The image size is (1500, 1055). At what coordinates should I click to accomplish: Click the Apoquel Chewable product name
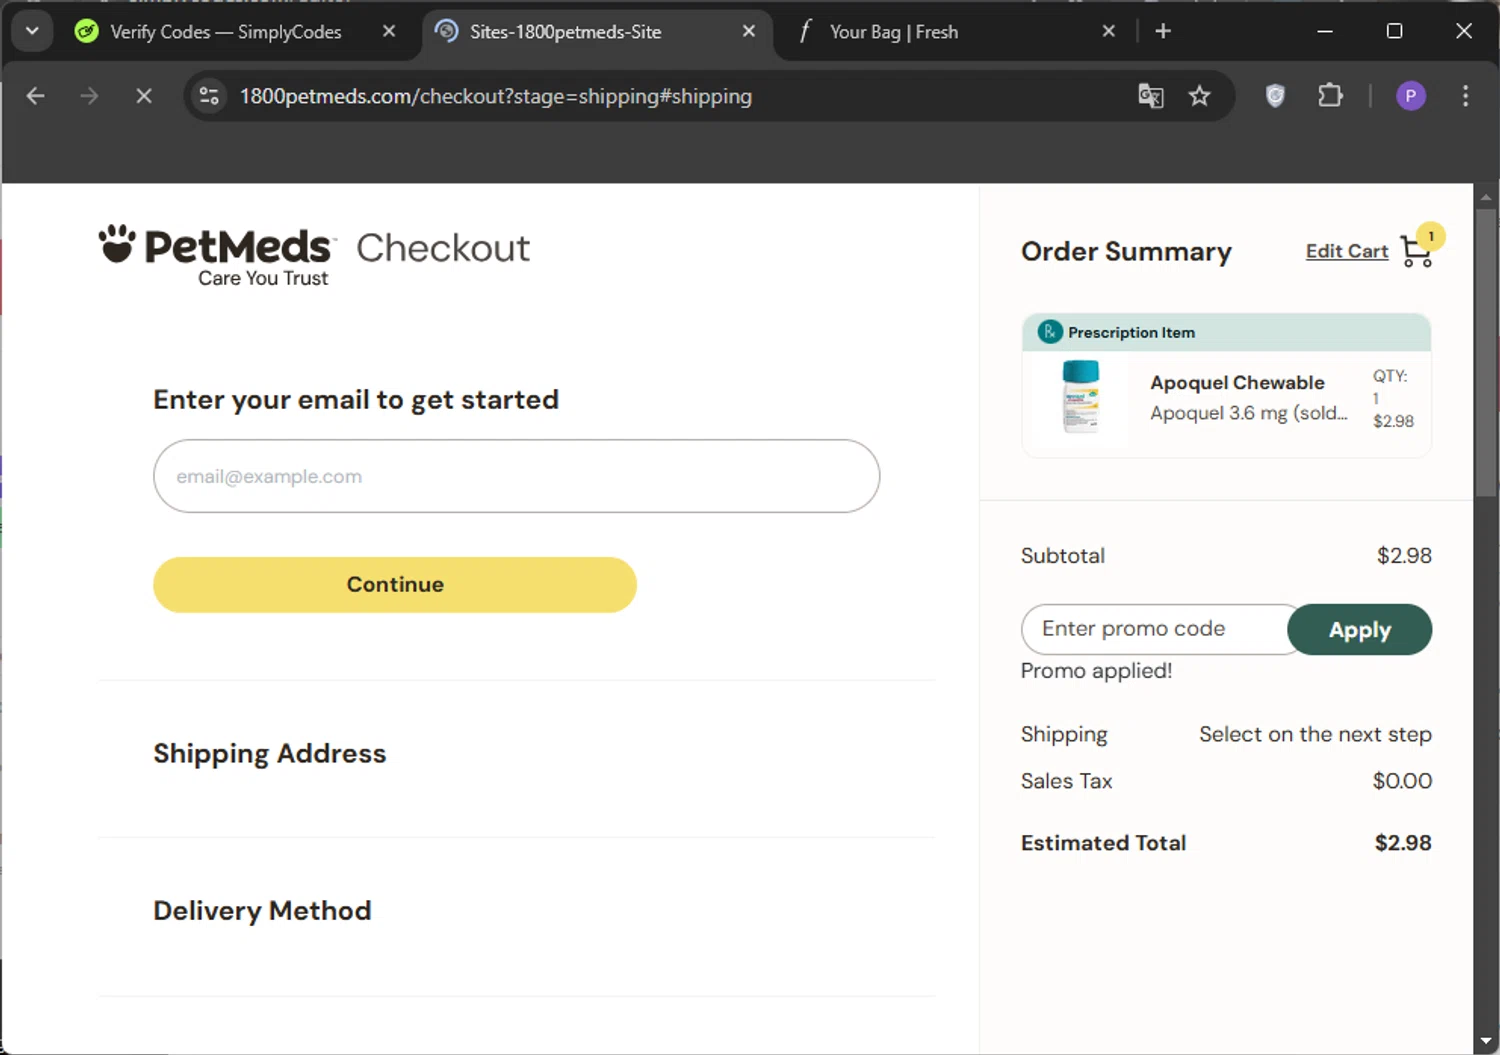1237,382
